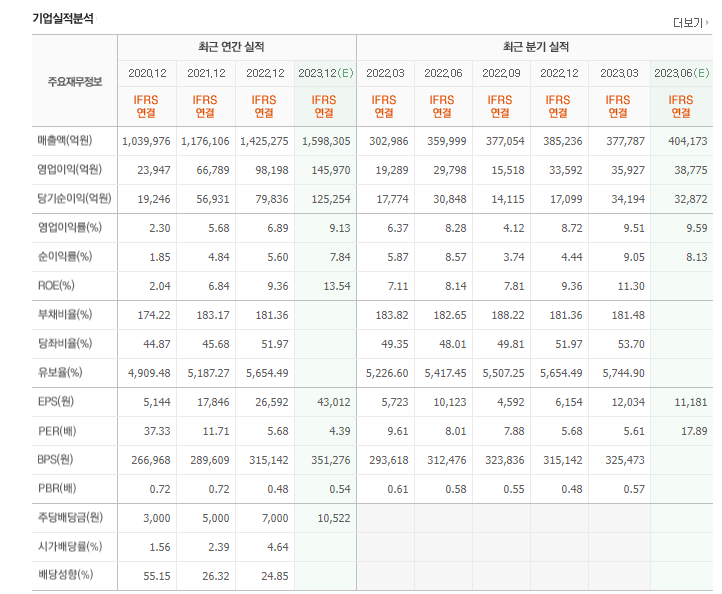722x594 pixels.
Task: Click the revenue value 1,039,976
Action: click(x=146, y=141)
